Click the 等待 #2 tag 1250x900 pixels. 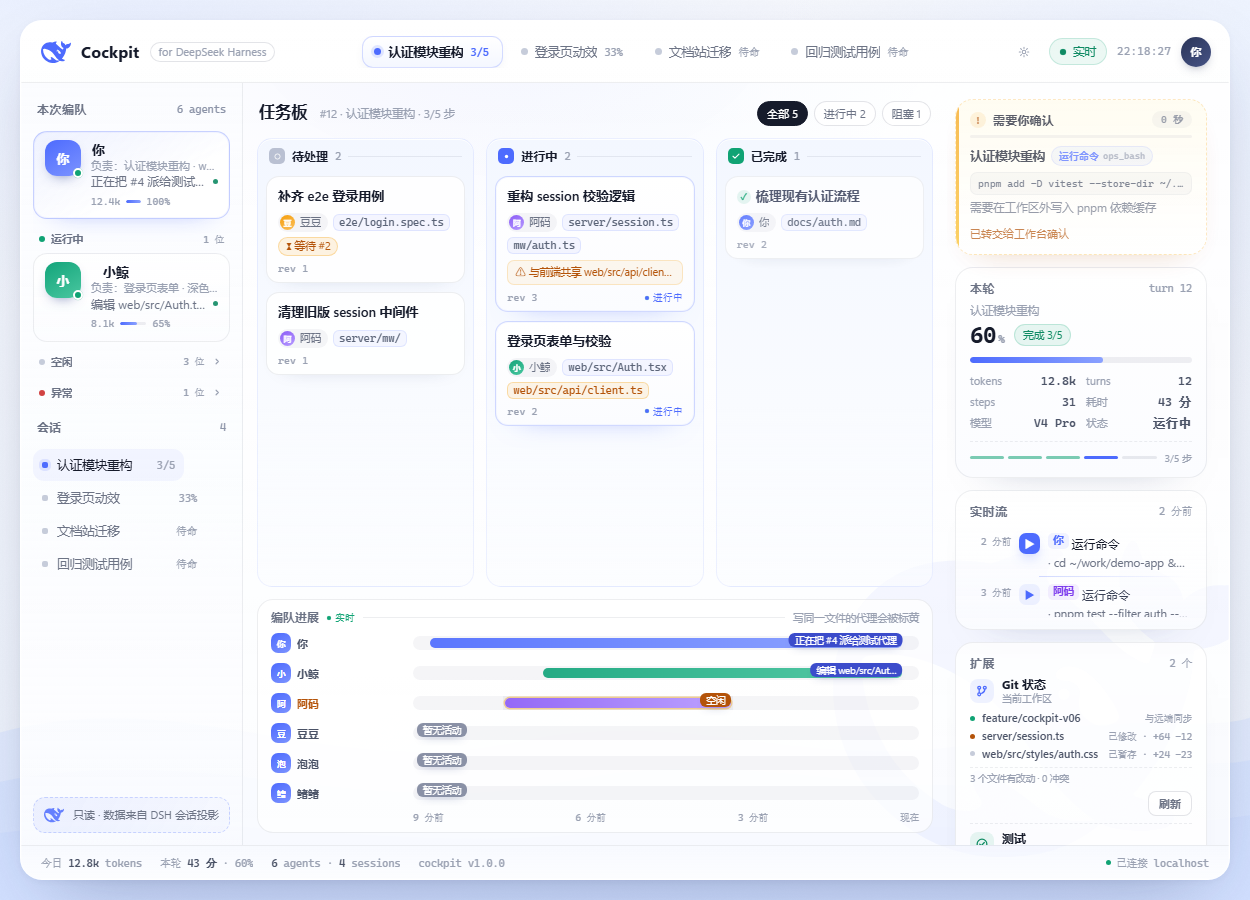click(x=308, y=246)
